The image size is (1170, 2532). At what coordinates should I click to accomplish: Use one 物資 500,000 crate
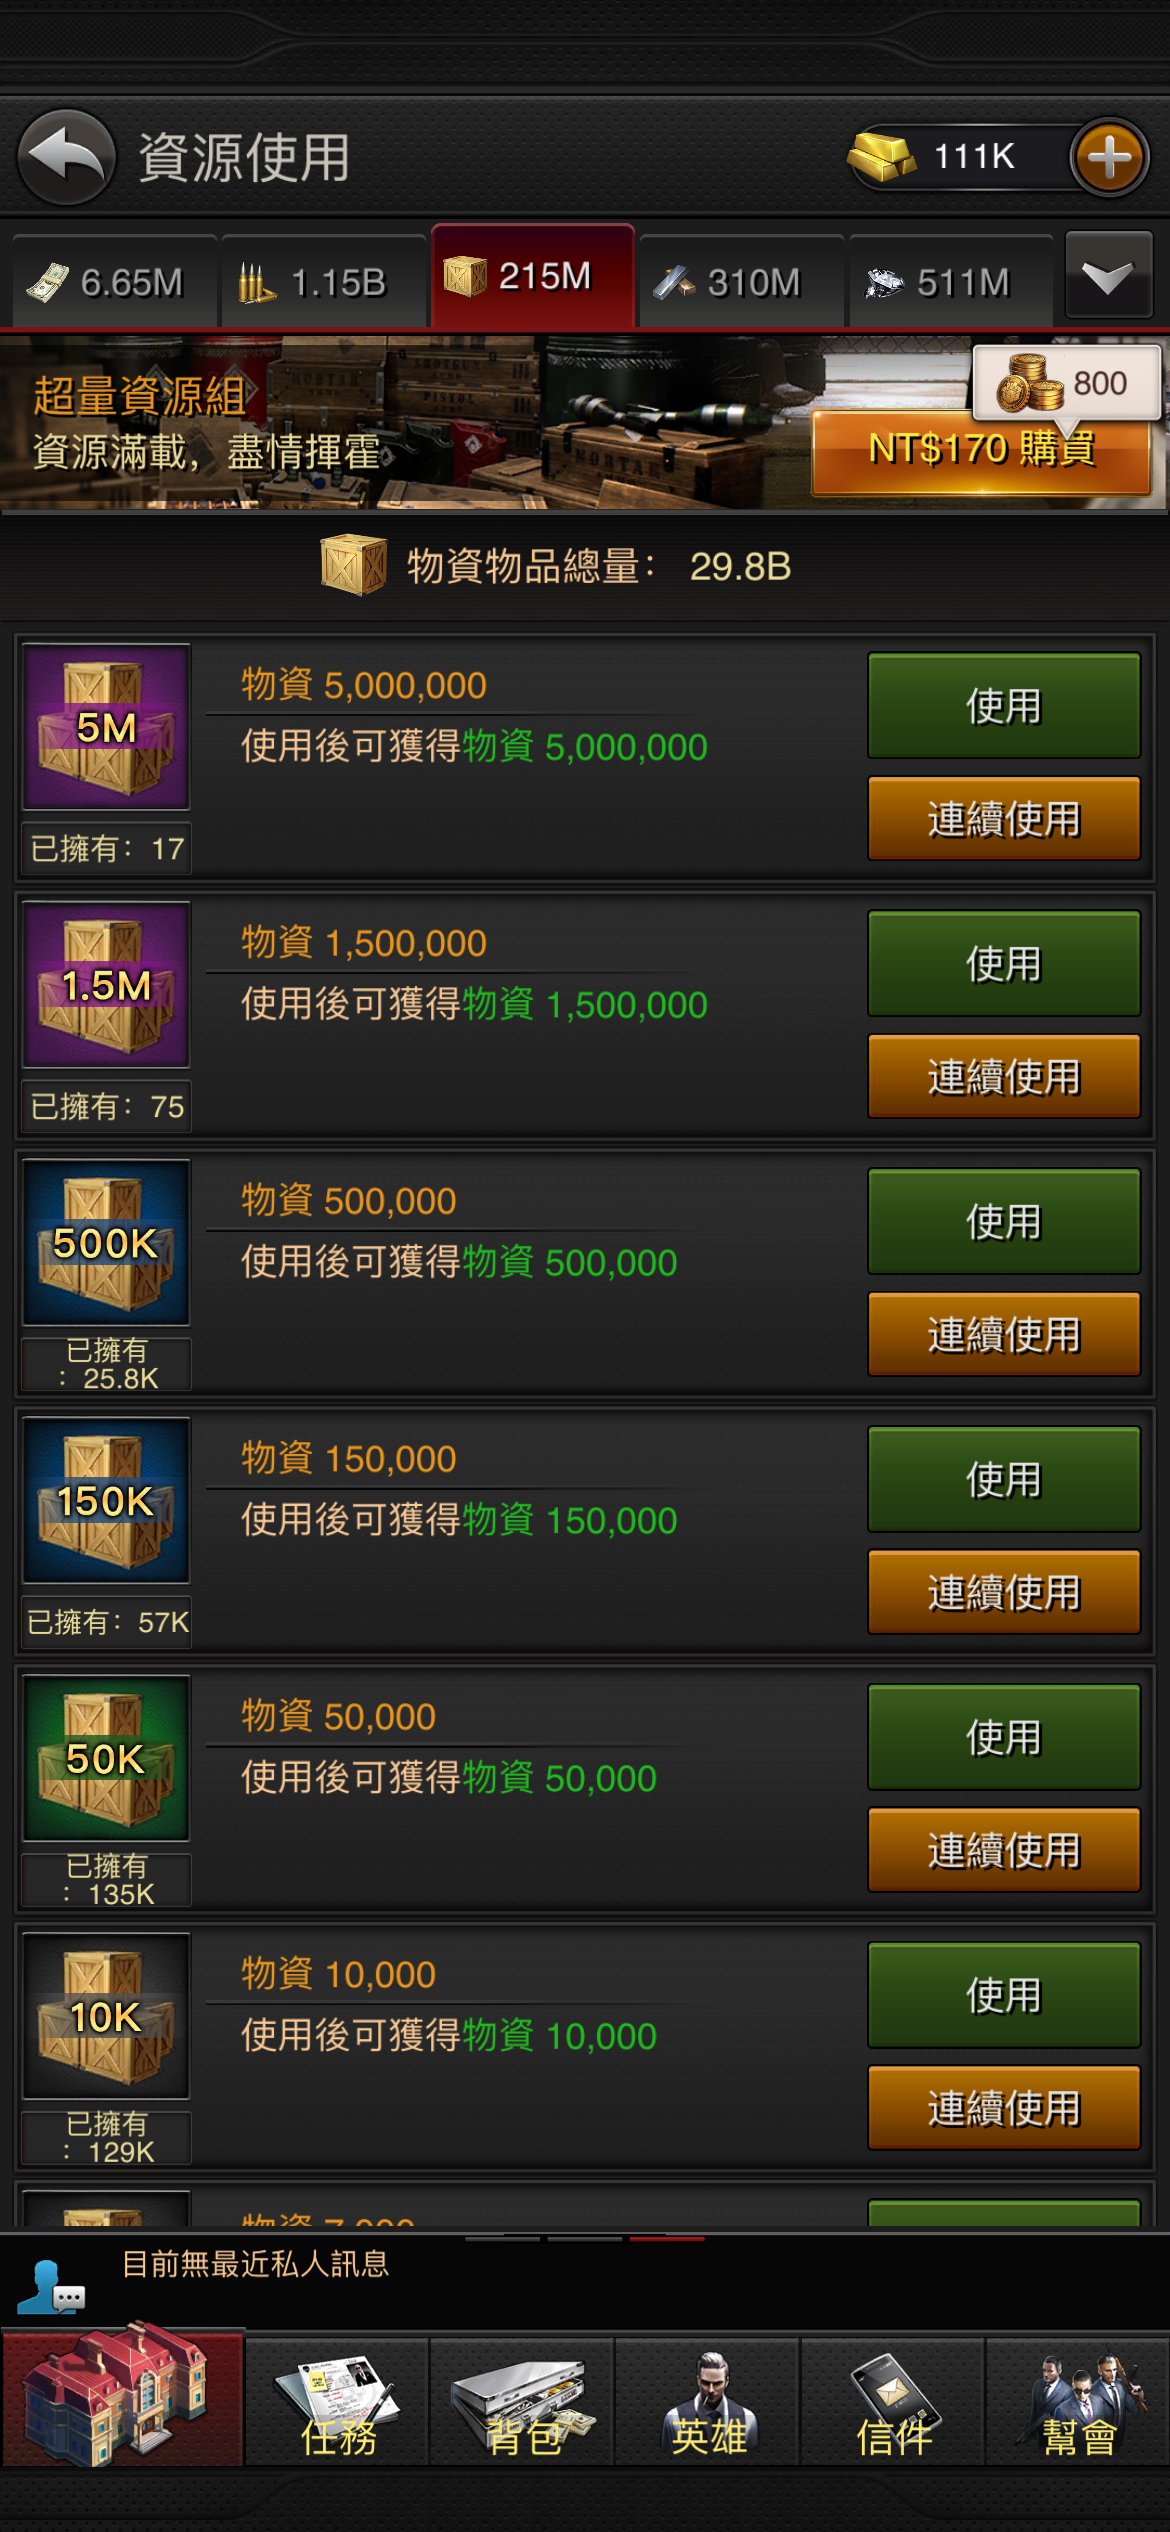coord(1004,1221)
